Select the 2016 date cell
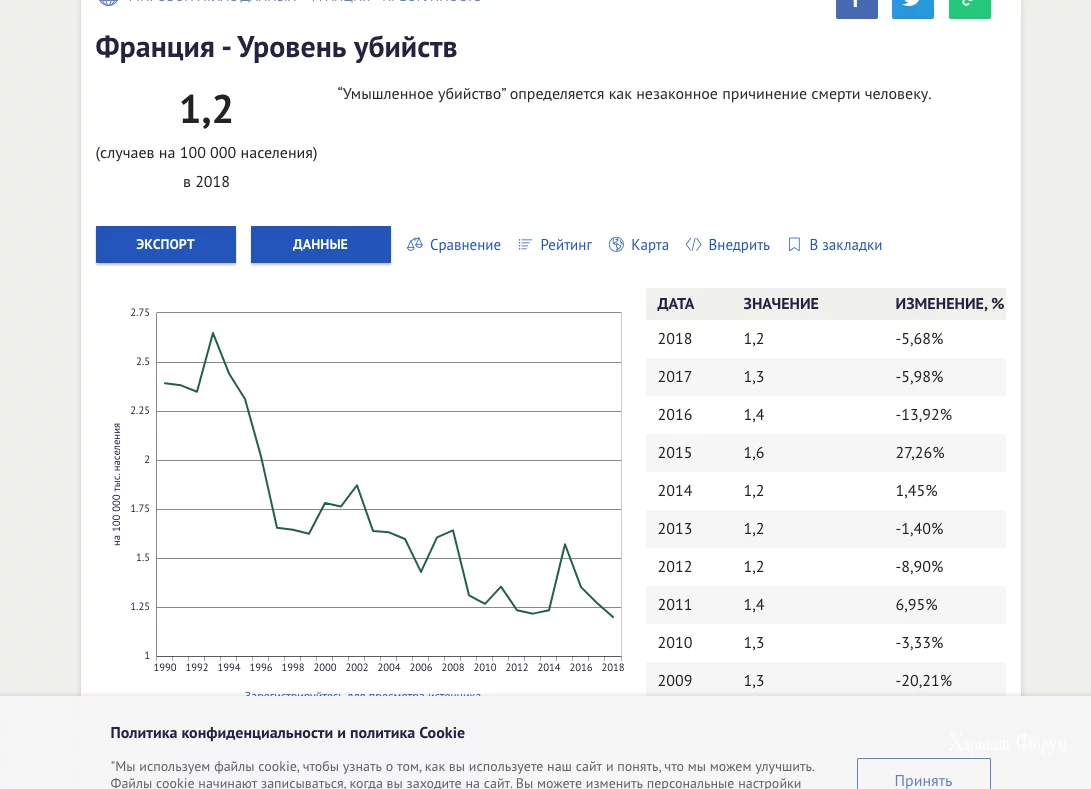The width and height of the screenshot is (1091, 789). pyautogui.click(x=675, y=415)
